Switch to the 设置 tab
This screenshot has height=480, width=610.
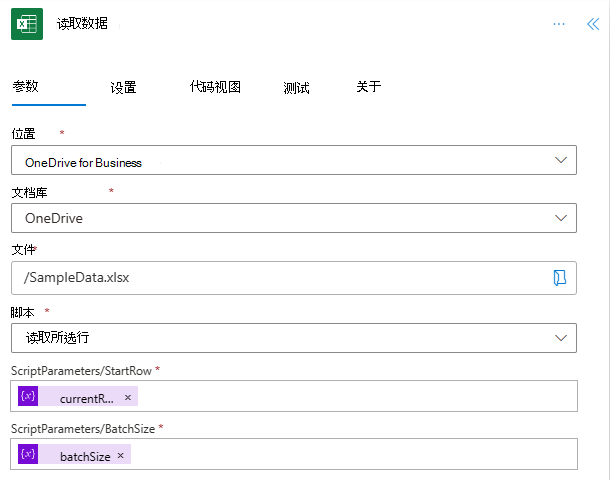click(x=123, y=87)
